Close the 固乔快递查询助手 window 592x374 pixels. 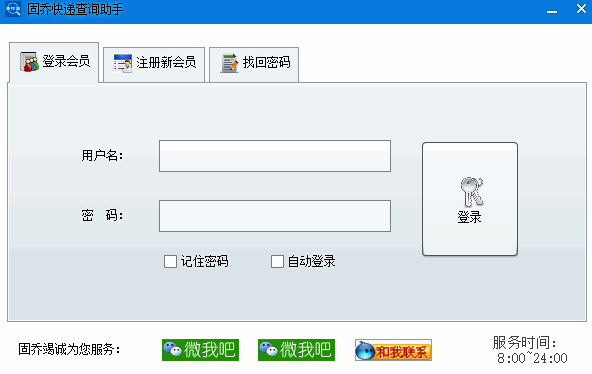[581, 9]
